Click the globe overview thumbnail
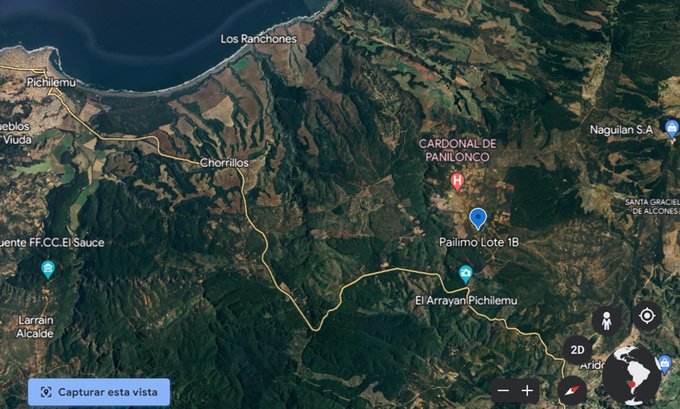The width and height of the screenshot is (680, 409). point(632,376)
